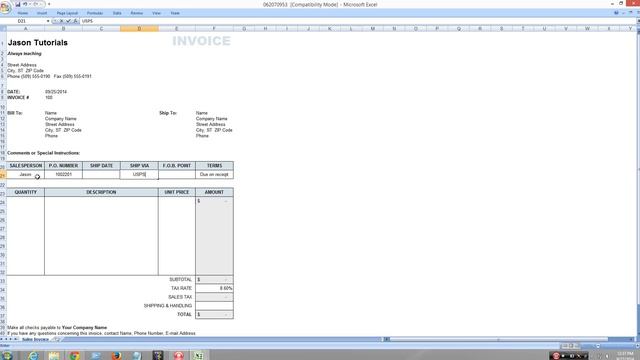This screenshot has height=360, width=640.
Task: Click the Insert Worksheet tab icon
Action: (56, 340)
